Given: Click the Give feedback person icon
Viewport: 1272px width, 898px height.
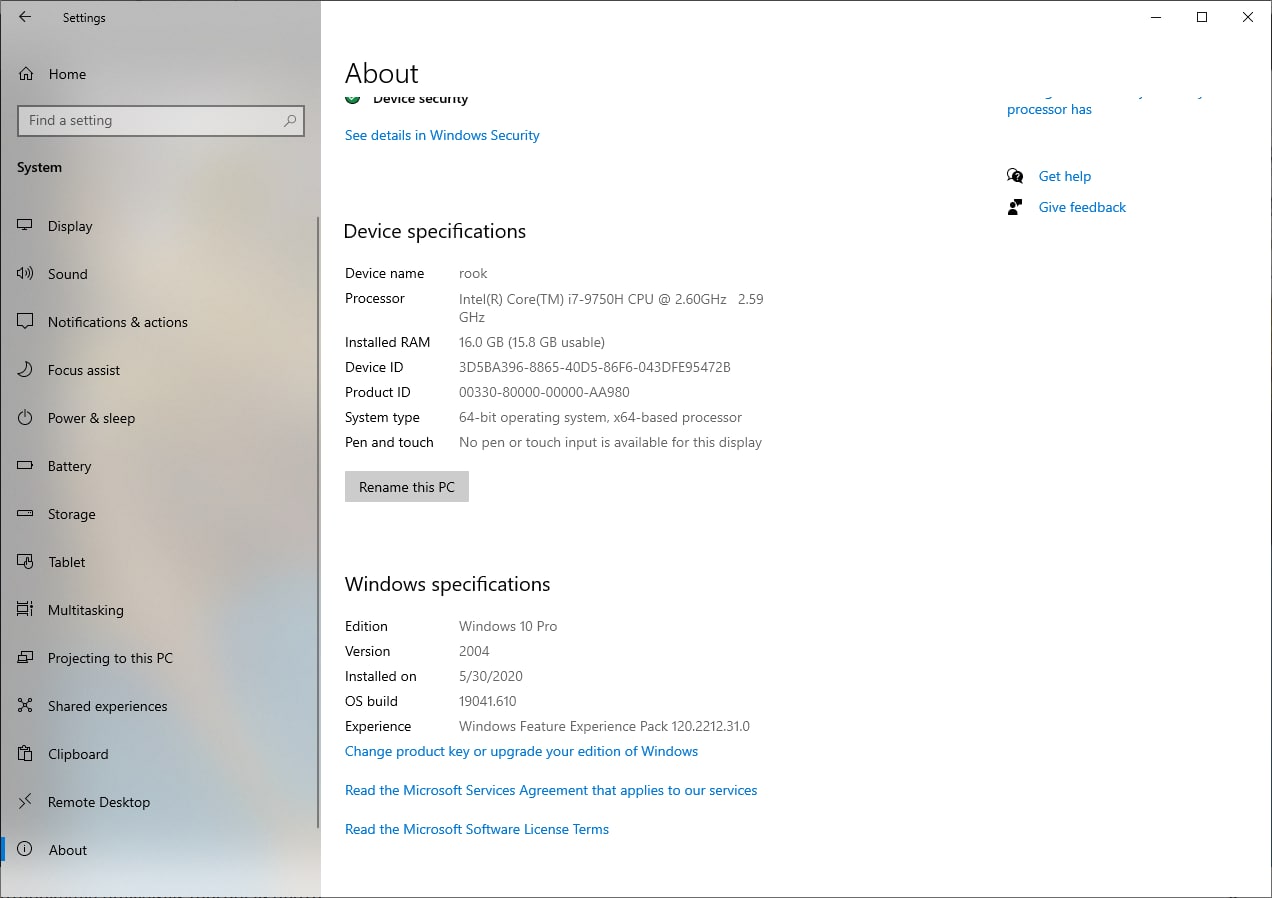Looking at the screenshot, I should [1015, 207].
